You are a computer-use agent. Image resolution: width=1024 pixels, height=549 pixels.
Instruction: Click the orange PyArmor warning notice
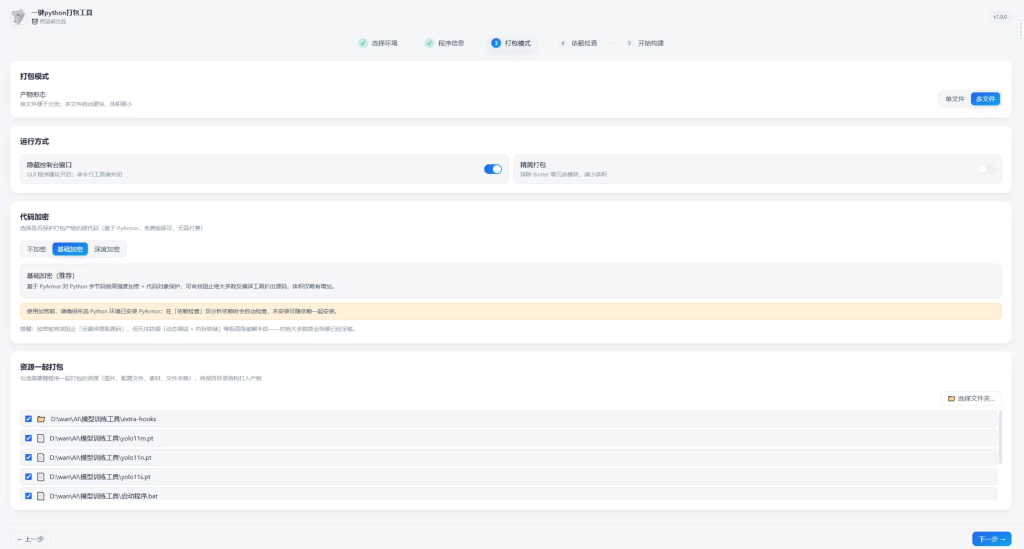click(x=511, y=311)
